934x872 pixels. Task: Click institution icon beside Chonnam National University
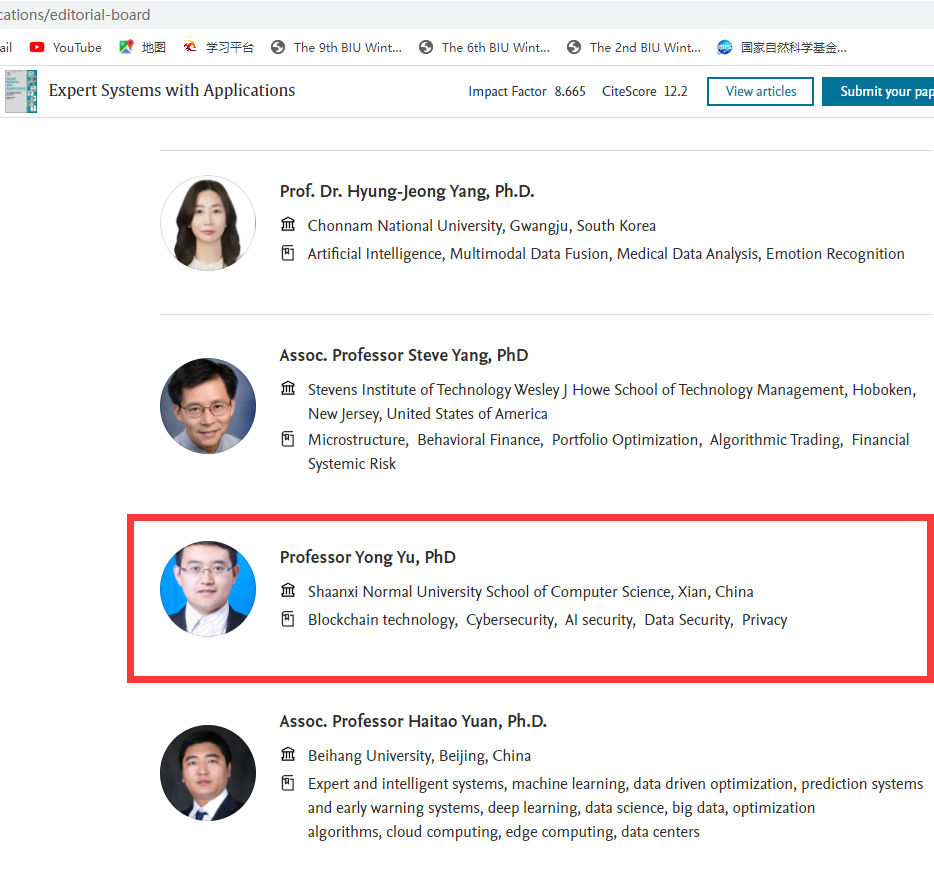[x=288, y=225]
